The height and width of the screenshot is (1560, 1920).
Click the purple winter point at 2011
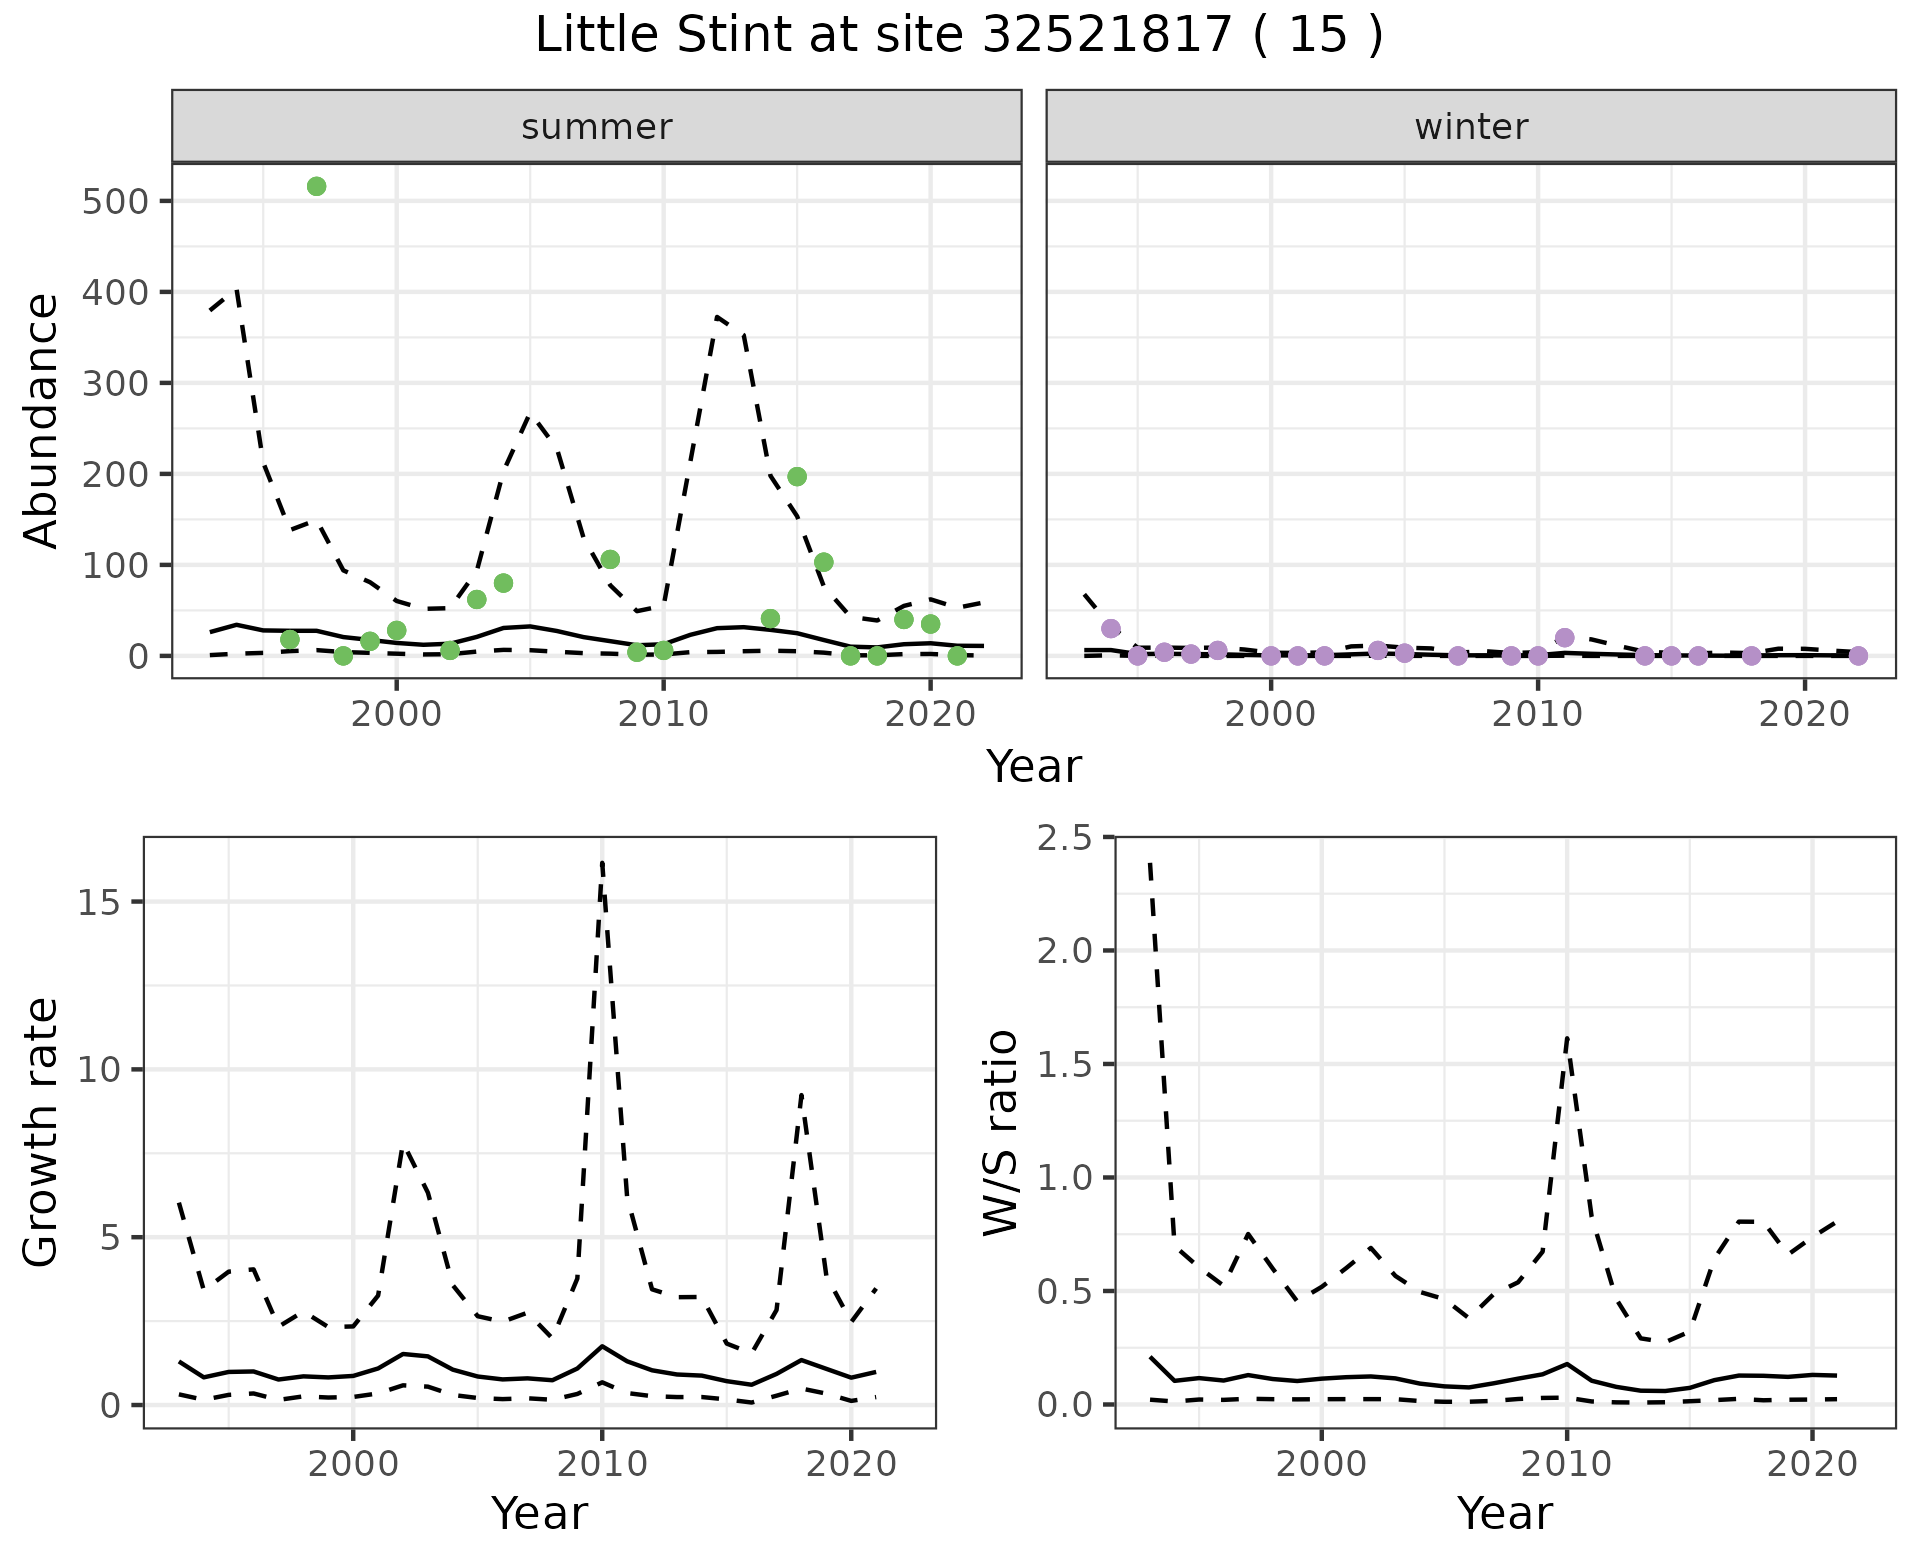click(x=1565, y=638)
